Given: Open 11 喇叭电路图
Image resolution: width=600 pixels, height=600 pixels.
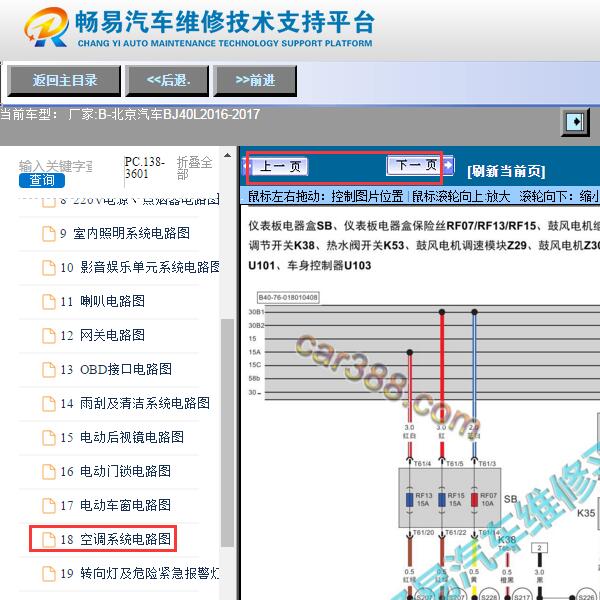Looking at the screenshot, I should pos(103,301).
